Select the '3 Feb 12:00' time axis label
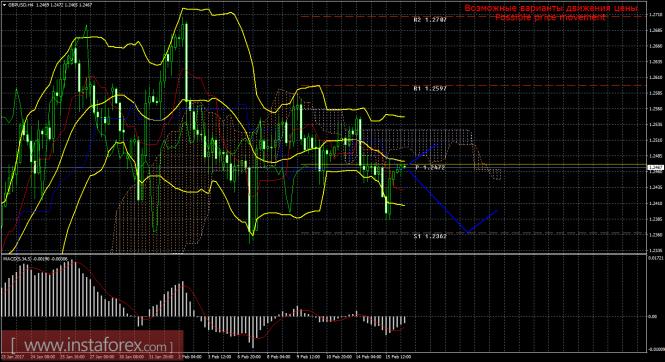This screenshot has width=665, height=362. coord(220,357)
